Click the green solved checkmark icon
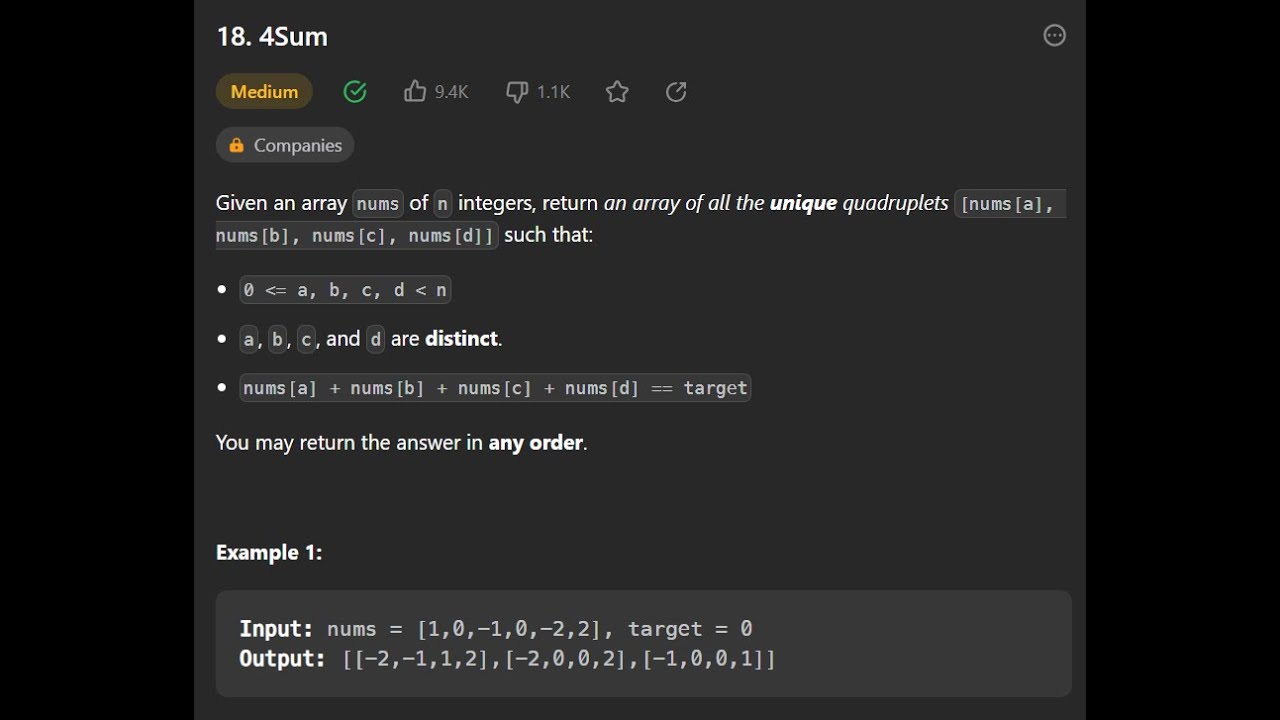 point(355,92)
